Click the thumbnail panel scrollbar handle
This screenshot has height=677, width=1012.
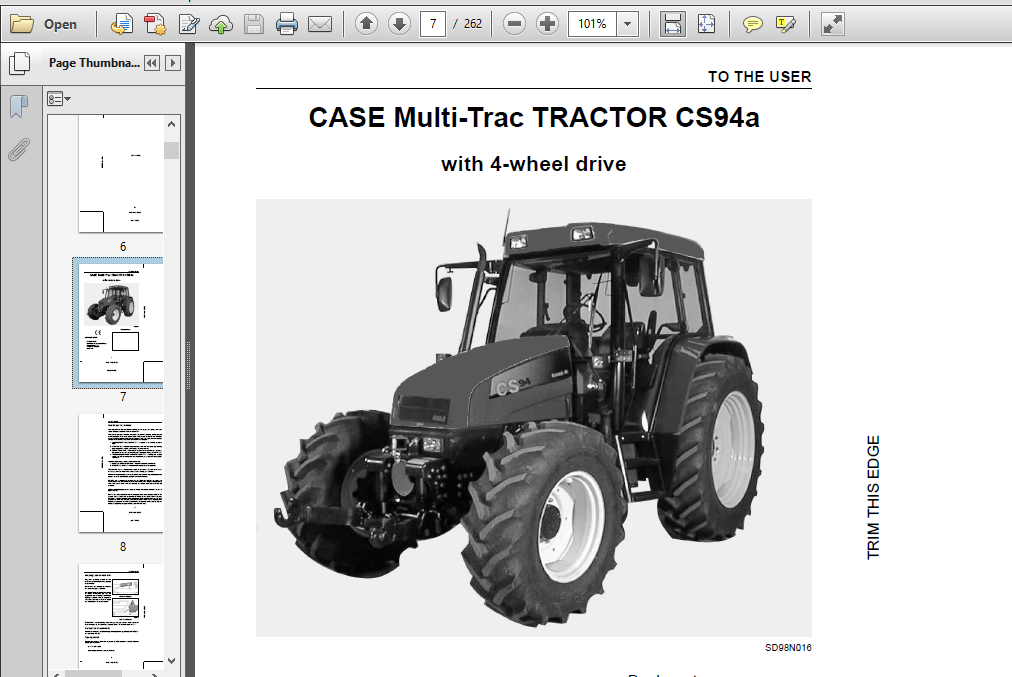coord(171,150)
